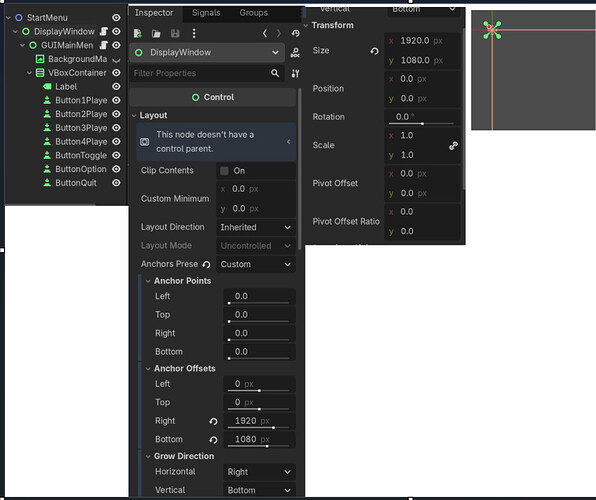This screenshot has width=596, height=500.
Task: Click the save resource floppy icon
Action: pyautogui.click(x=175, y=33)
